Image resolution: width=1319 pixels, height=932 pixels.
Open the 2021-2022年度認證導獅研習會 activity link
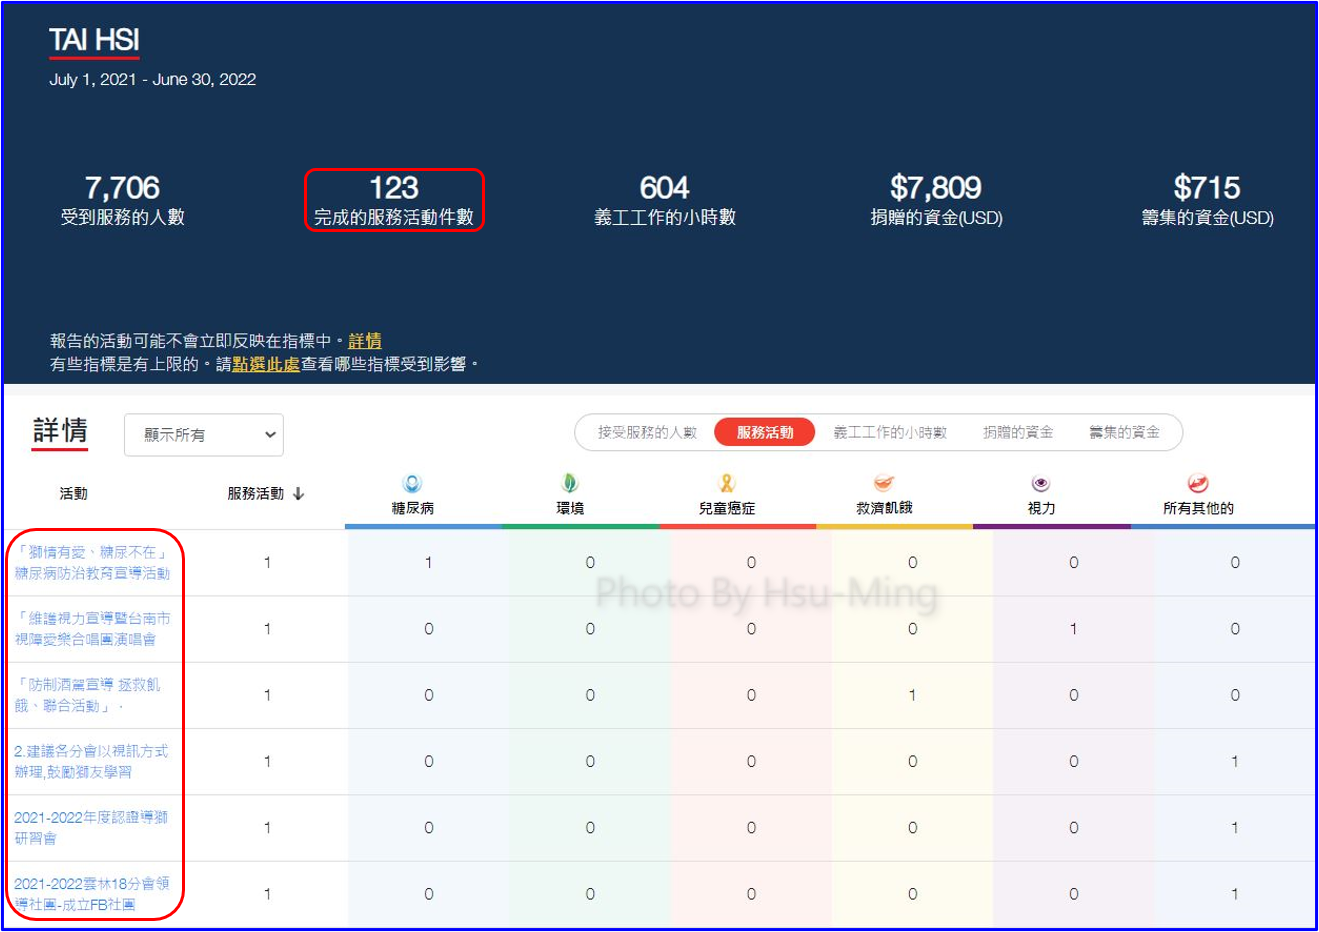click(91, 827)
